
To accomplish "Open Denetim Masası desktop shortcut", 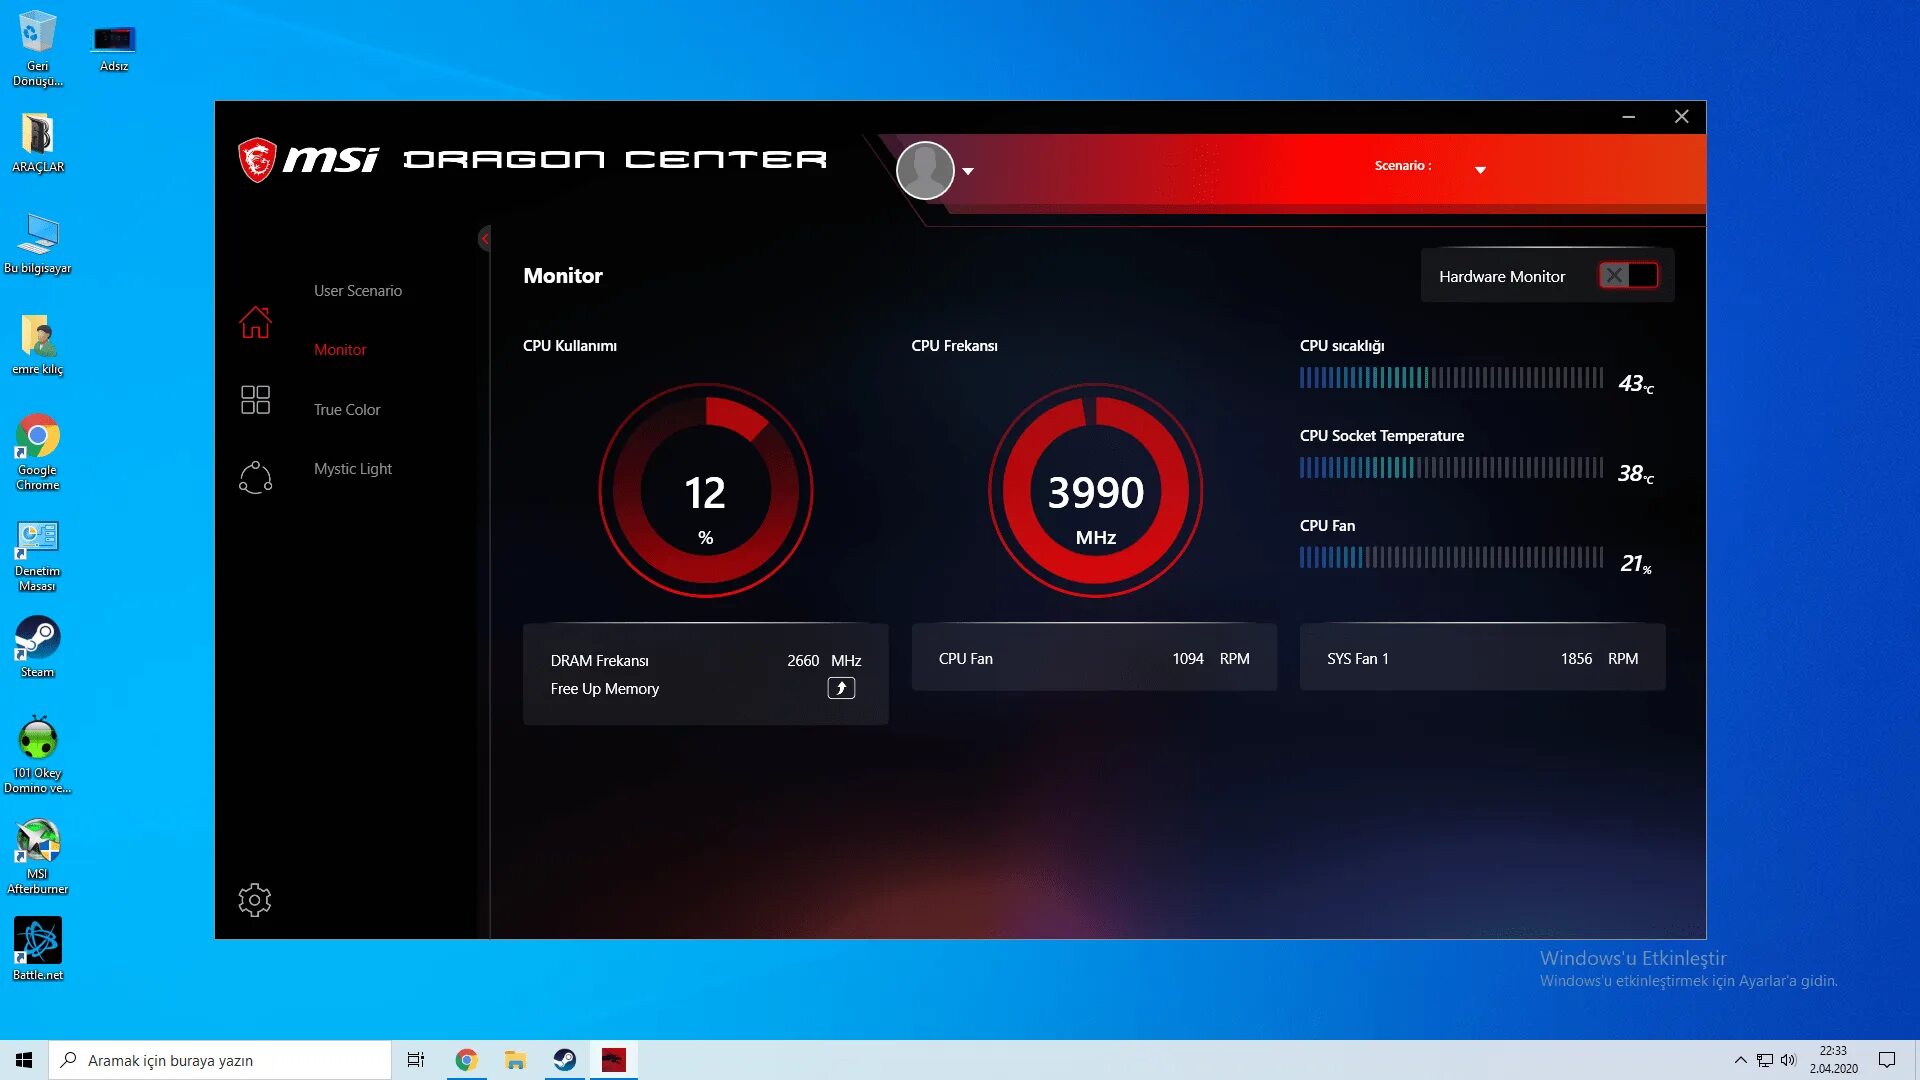I will tap(37, 556).
